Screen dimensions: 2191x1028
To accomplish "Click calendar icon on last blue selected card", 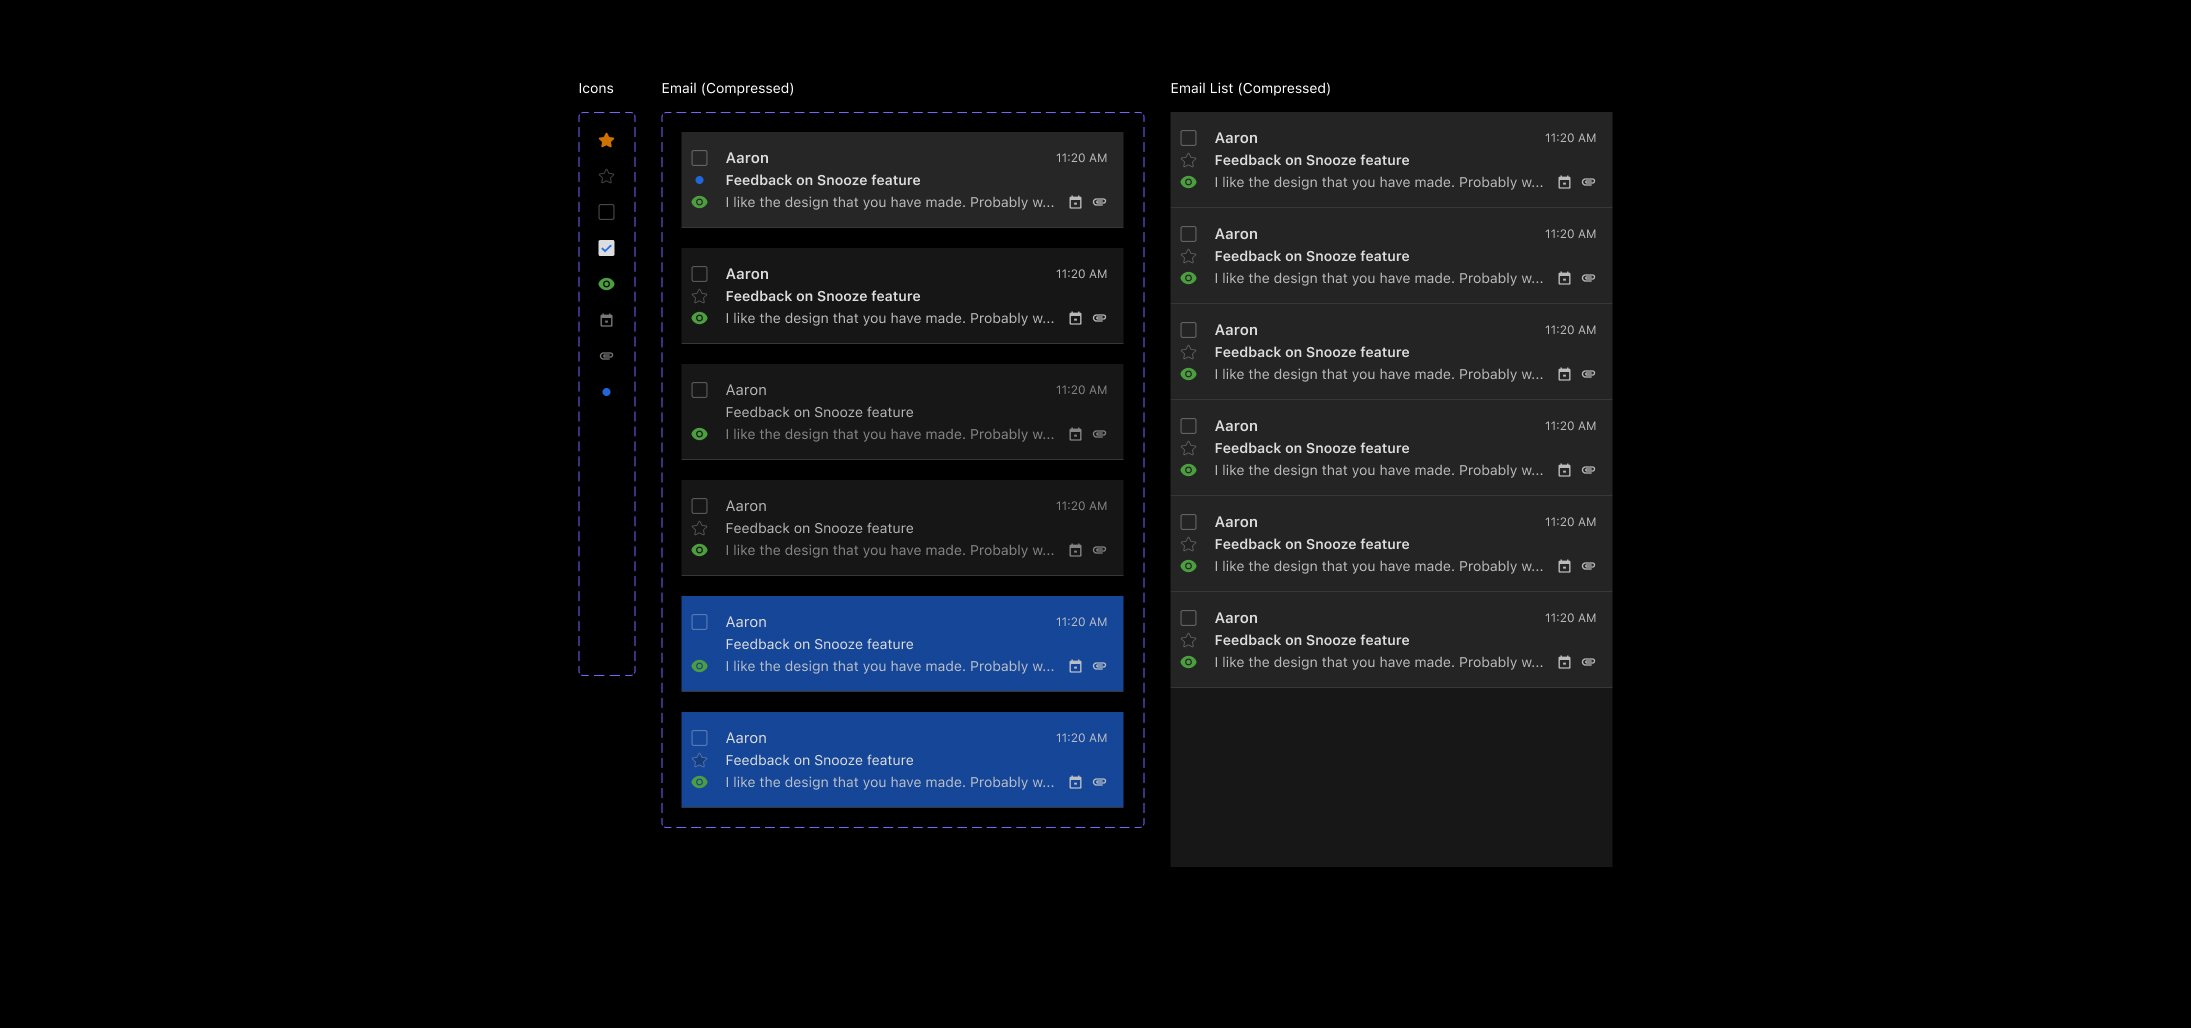I will (1075, 782).
